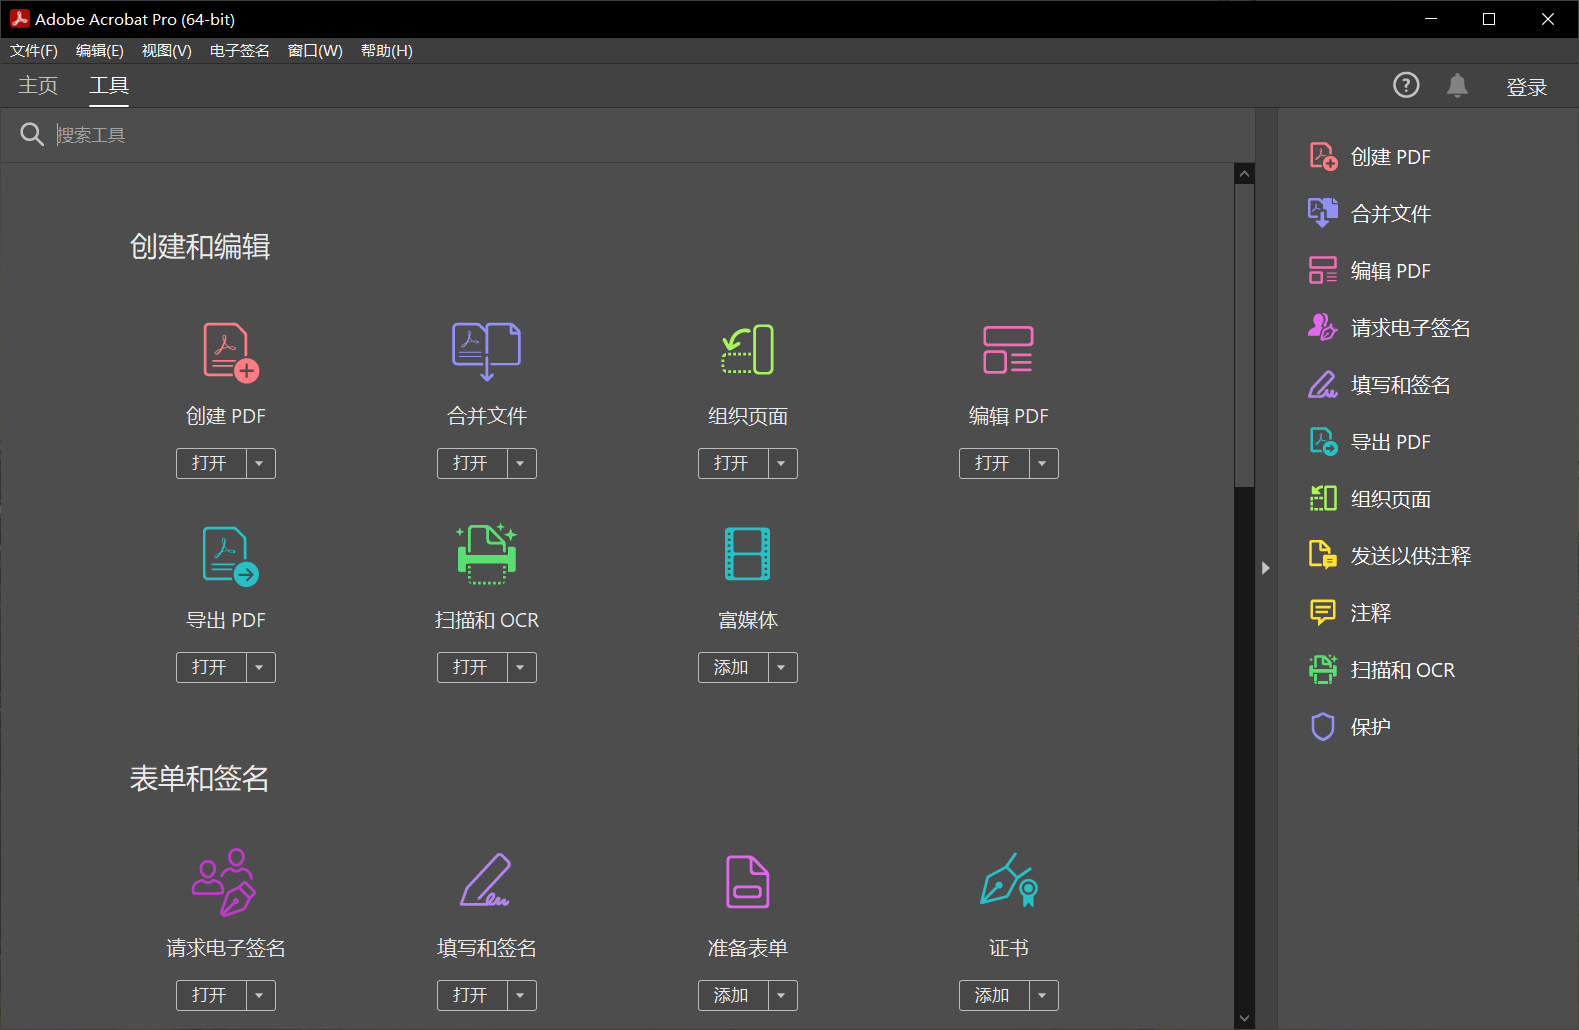The image size is (1579, 1030).
Task: Select the Fill & Sign (填写和签名) grid icon
Action: (x=487, y=880)
